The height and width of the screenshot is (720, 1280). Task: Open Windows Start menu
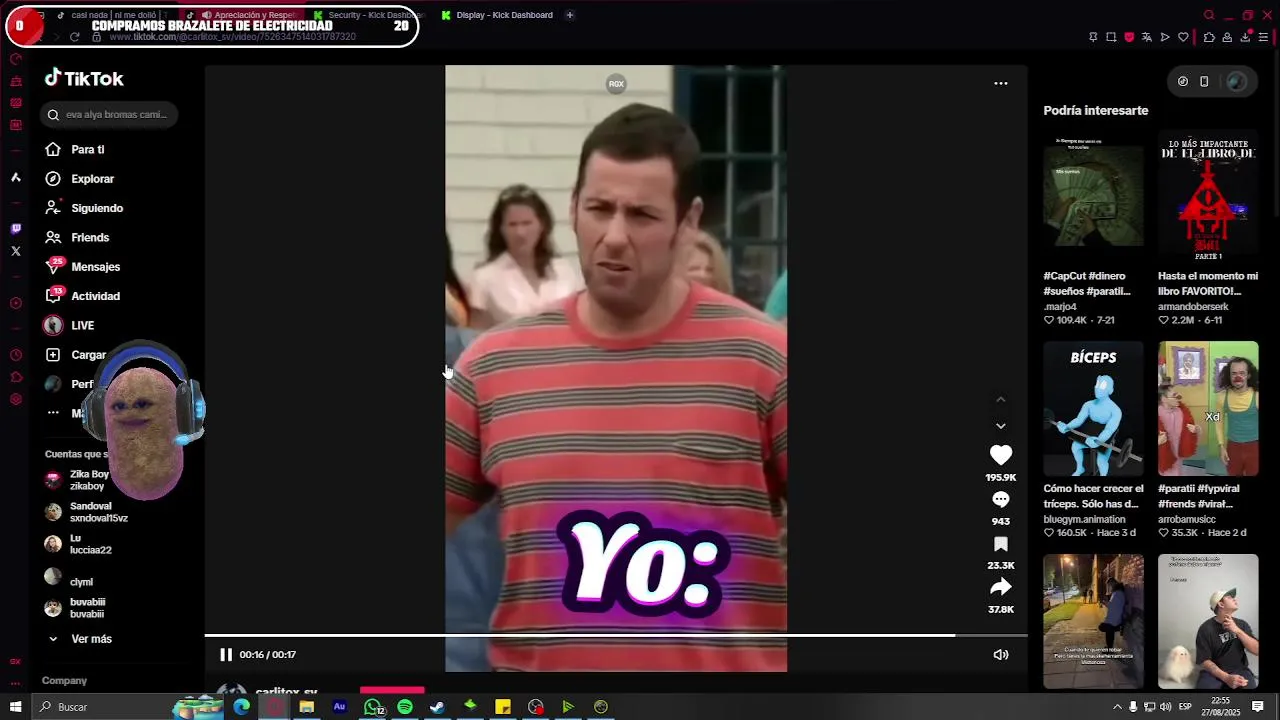coord(15,707)
